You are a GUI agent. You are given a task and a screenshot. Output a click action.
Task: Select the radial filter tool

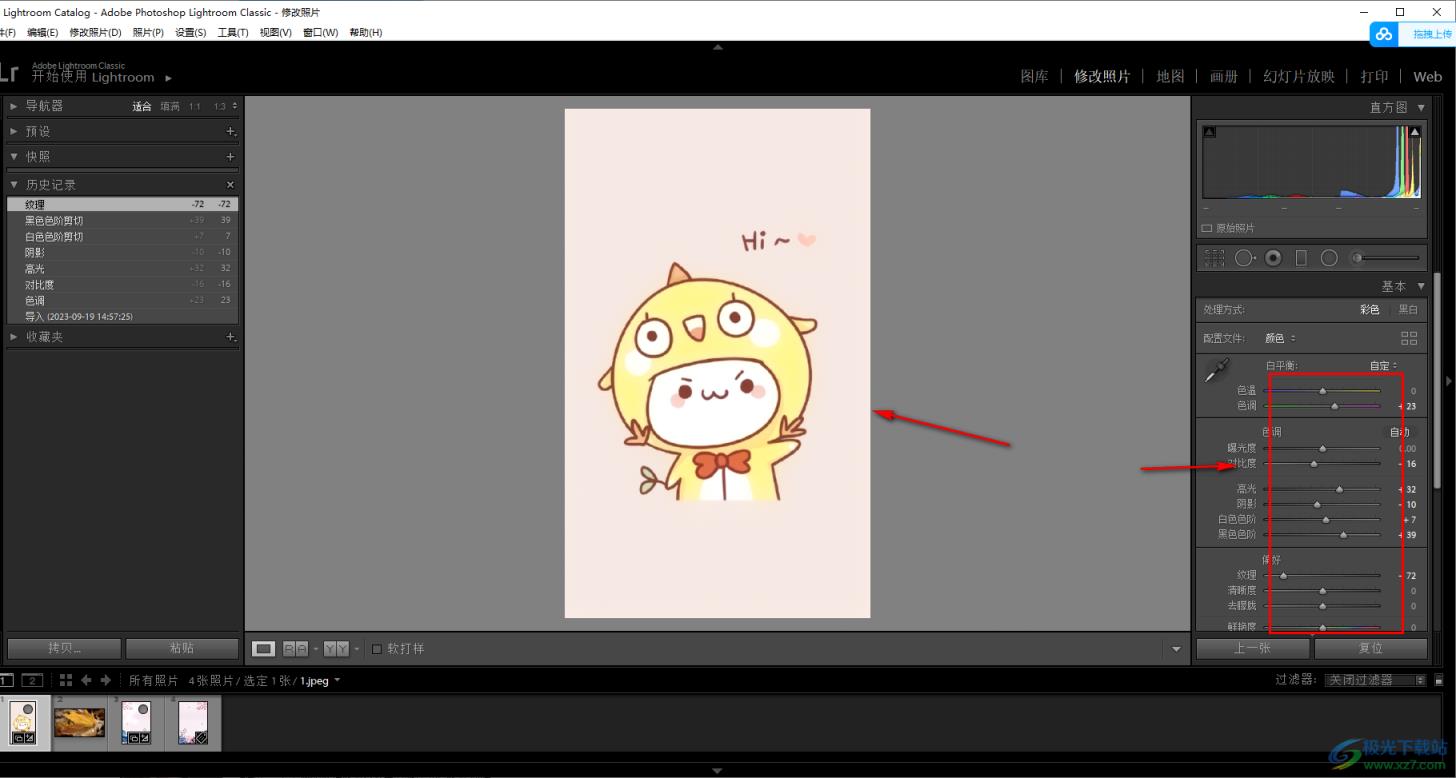(x=1329, y=258)
